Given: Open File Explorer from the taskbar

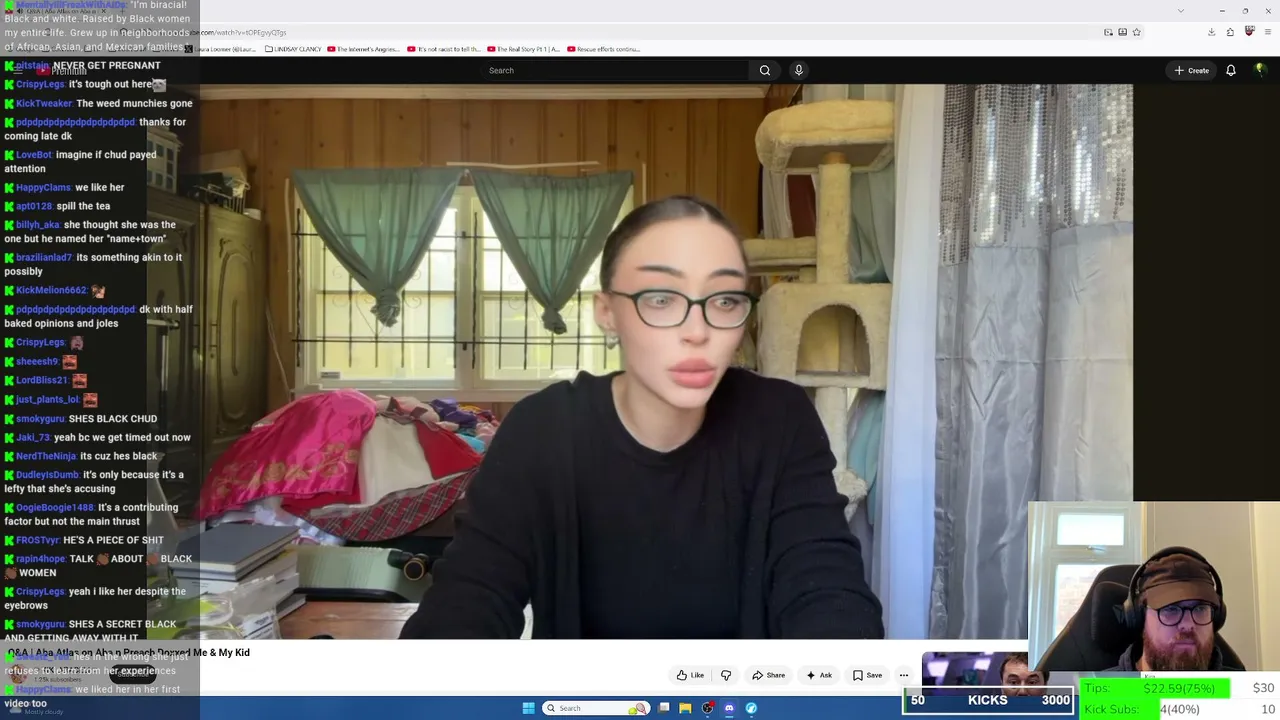Looking at the screenshot, I should click(x=685, y=708).
